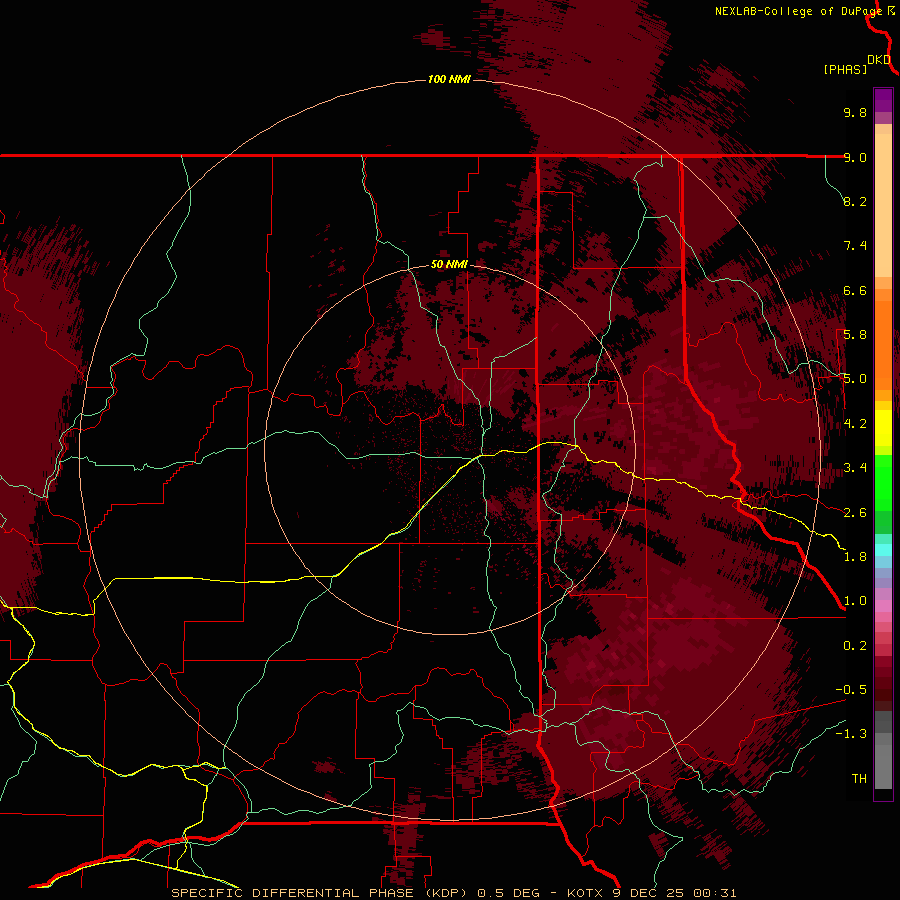Click the 2.6 value on color scale
900x900 pixels.
pyautogui.click(x=855, y=513)
